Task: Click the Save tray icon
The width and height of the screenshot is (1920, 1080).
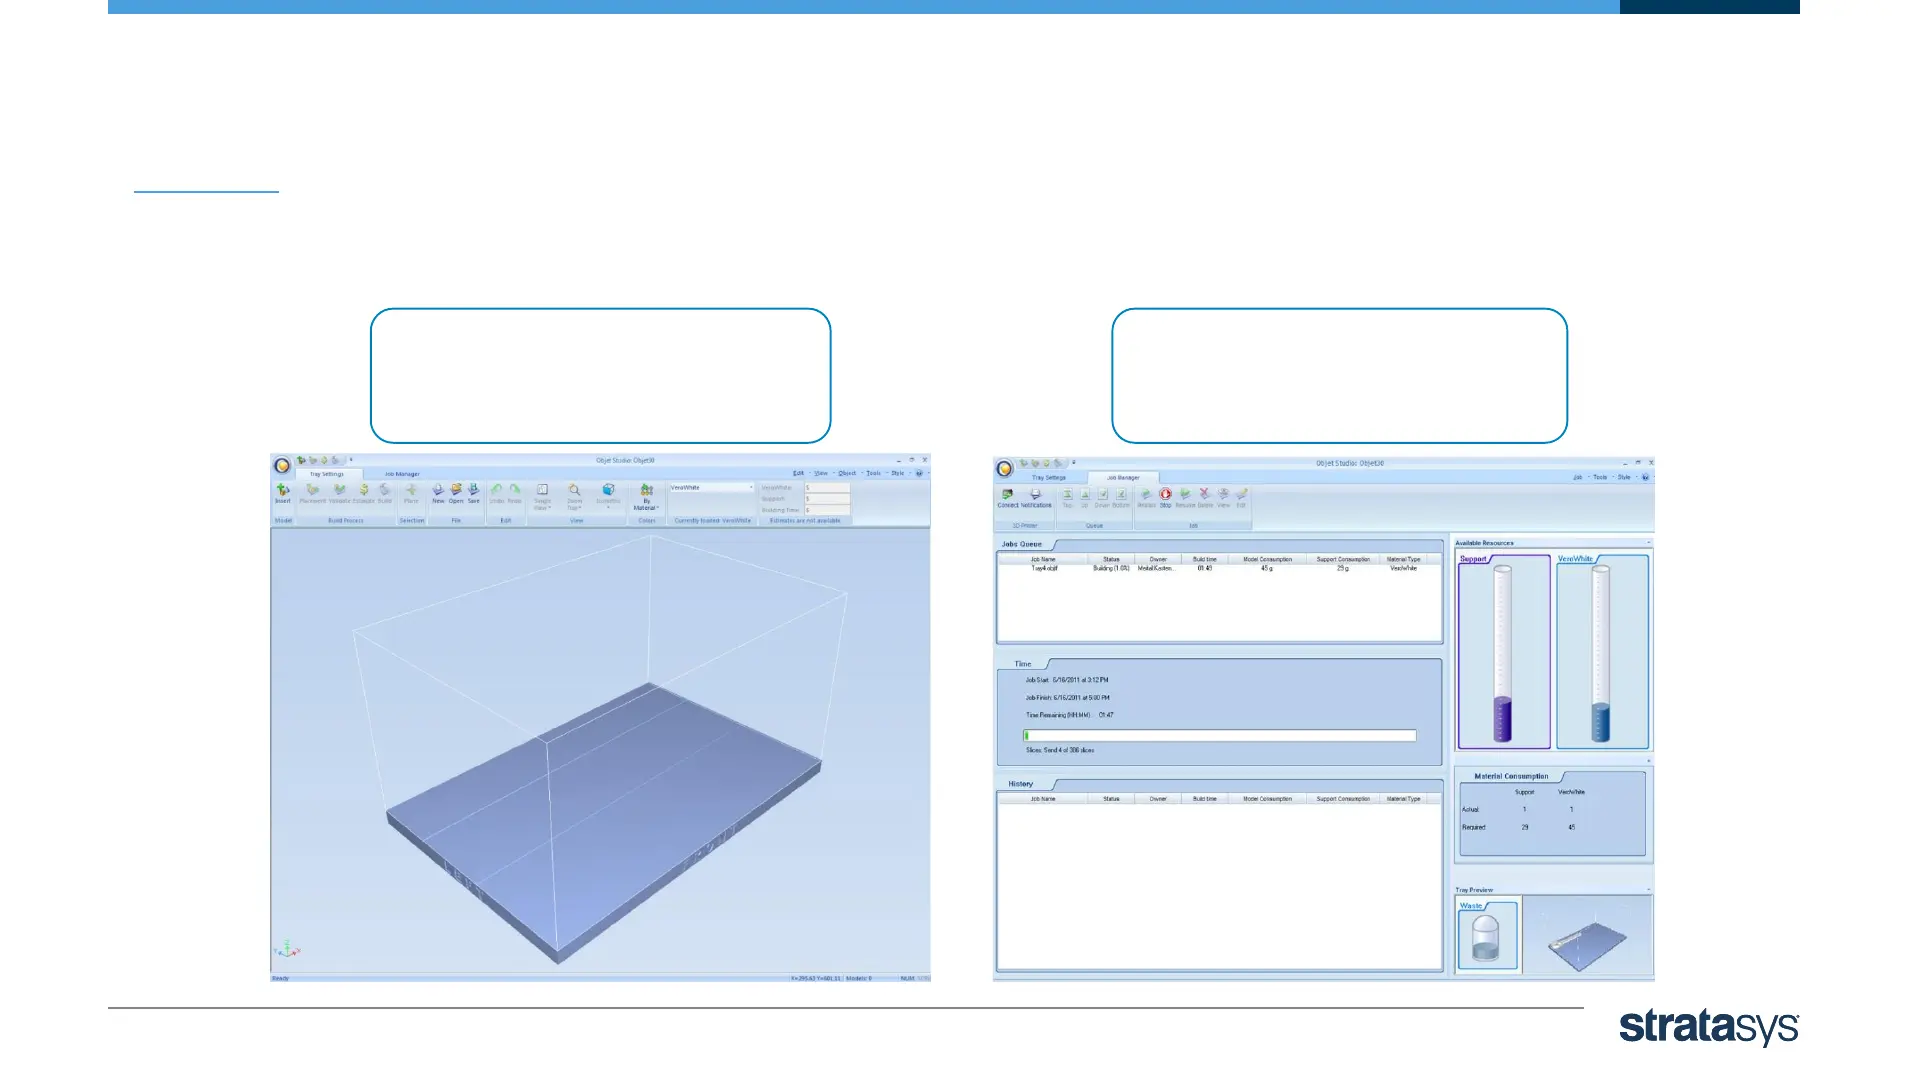Action: click(473, 491)
